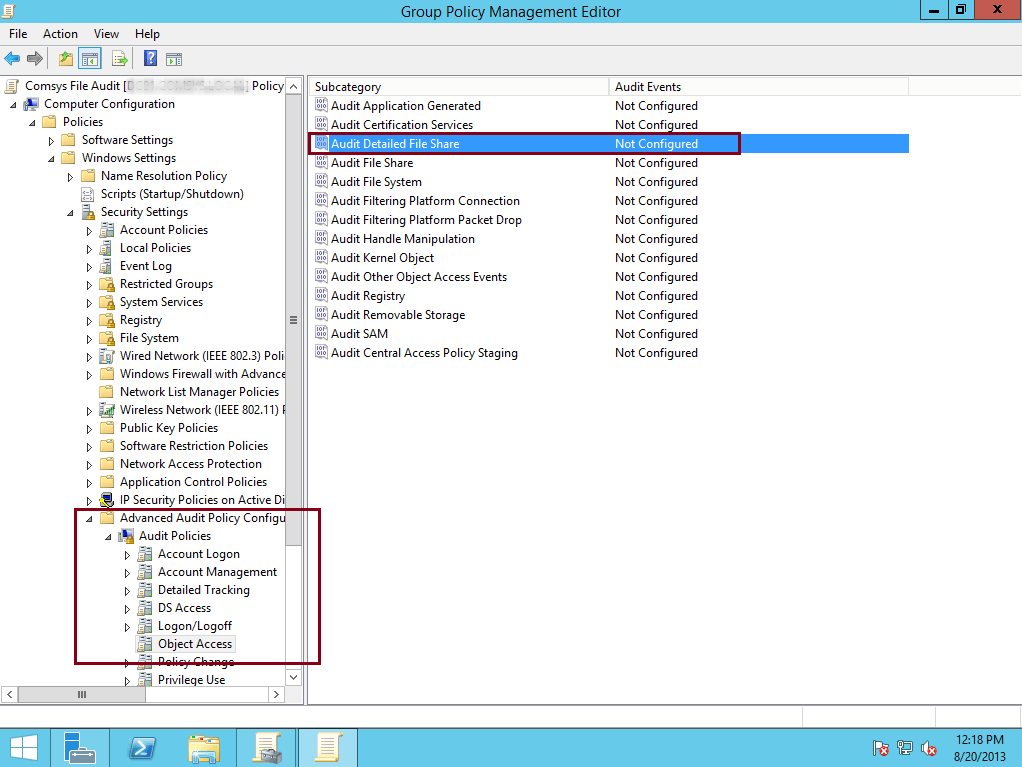This screenshot has width=1022, height=767.
Task: Expand the Account Logon tree node
Action: tap(127, 553)
